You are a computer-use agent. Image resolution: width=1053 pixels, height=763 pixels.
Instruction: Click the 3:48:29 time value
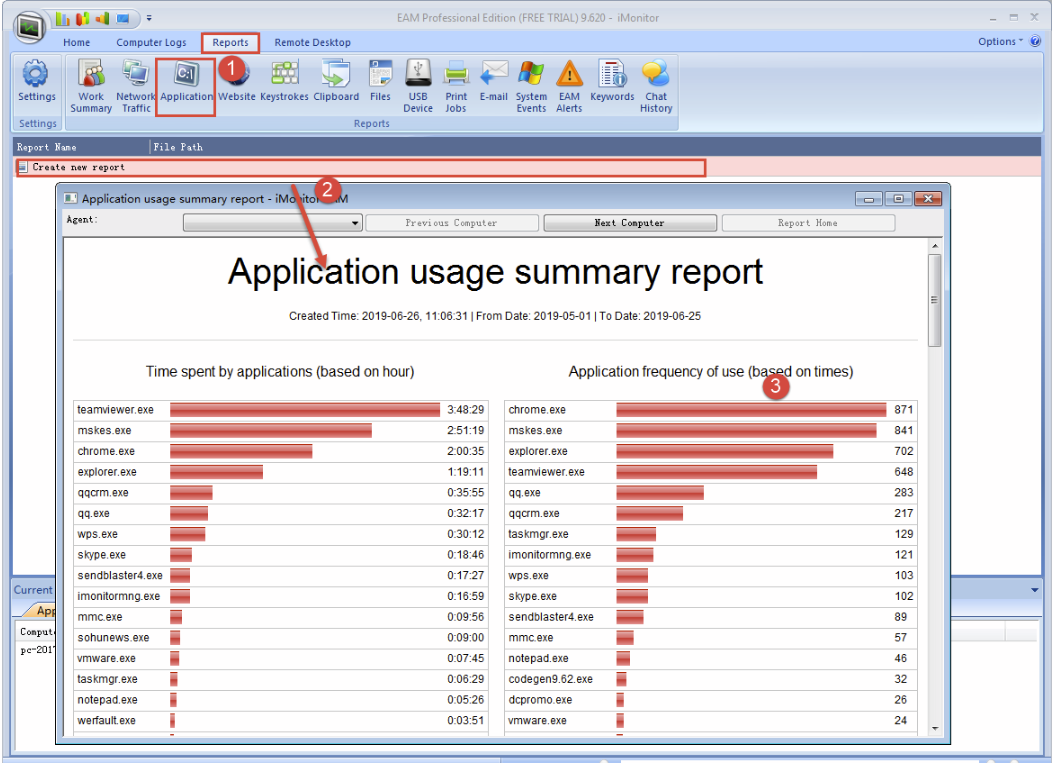point(465,410)
